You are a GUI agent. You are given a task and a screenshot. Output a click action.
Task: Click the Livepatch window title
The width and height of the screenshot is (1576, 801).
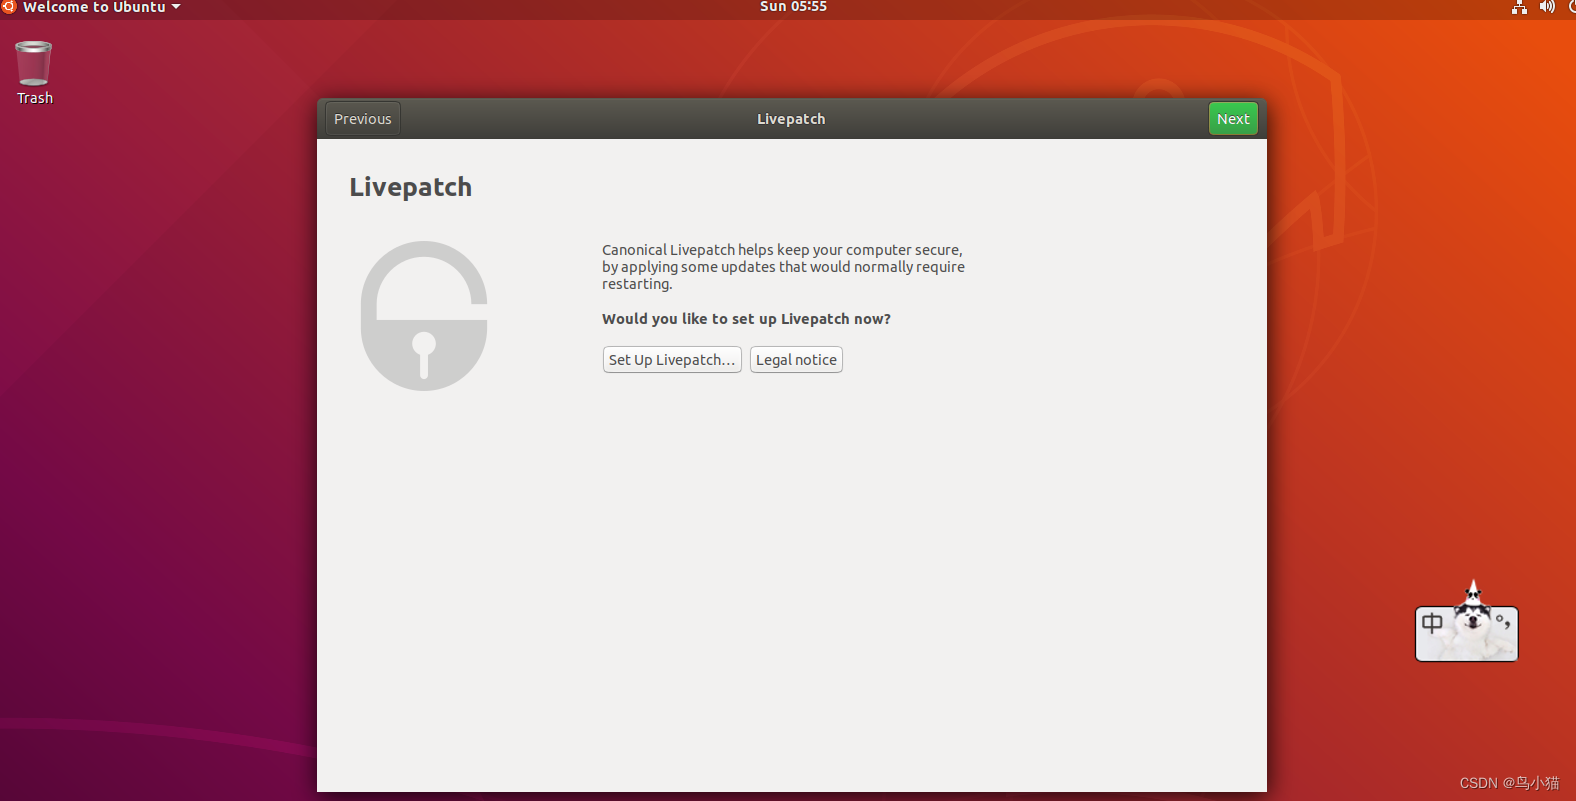coord(791,119)
